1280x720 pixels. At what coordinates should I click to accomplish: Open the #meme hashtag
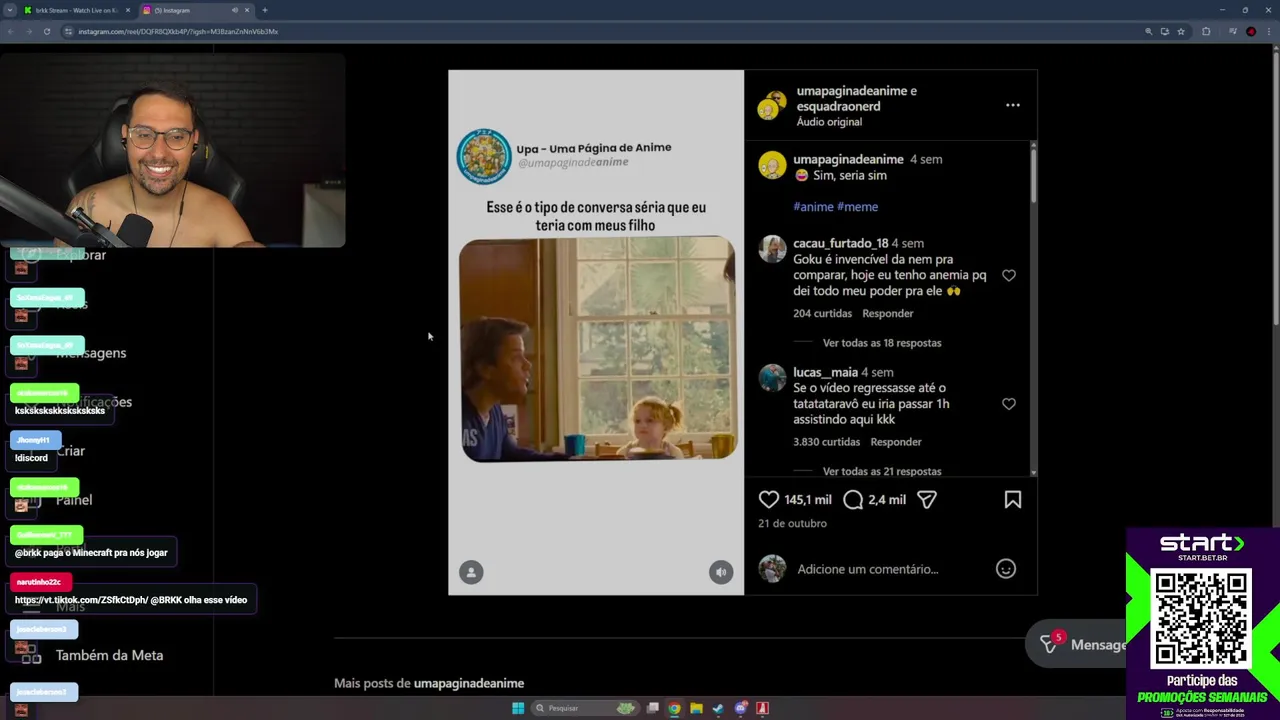click(x=857, y=207)
